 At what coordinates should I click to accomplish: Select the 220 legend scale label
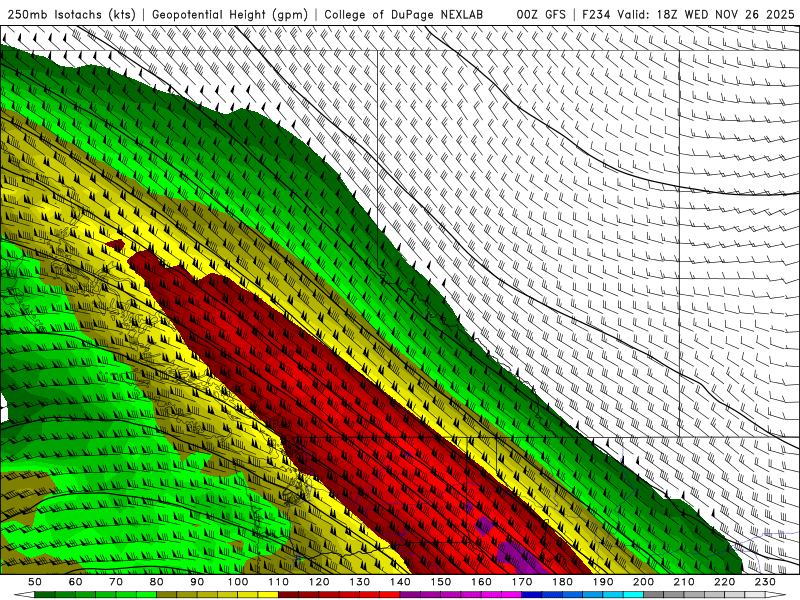tap(724, 582)
